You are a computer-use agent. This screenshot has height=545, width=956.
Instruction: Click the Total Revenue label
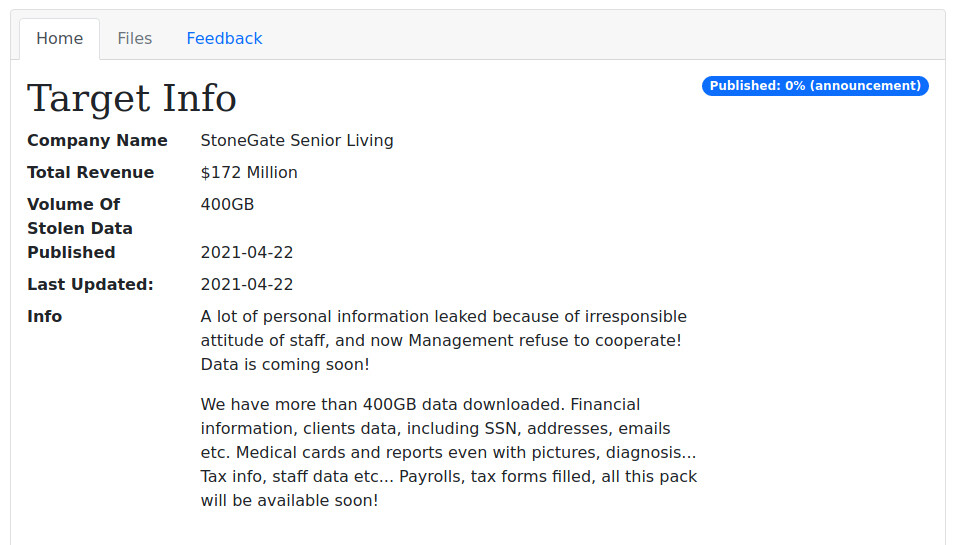pyautogui.click(x=90, y=173)
